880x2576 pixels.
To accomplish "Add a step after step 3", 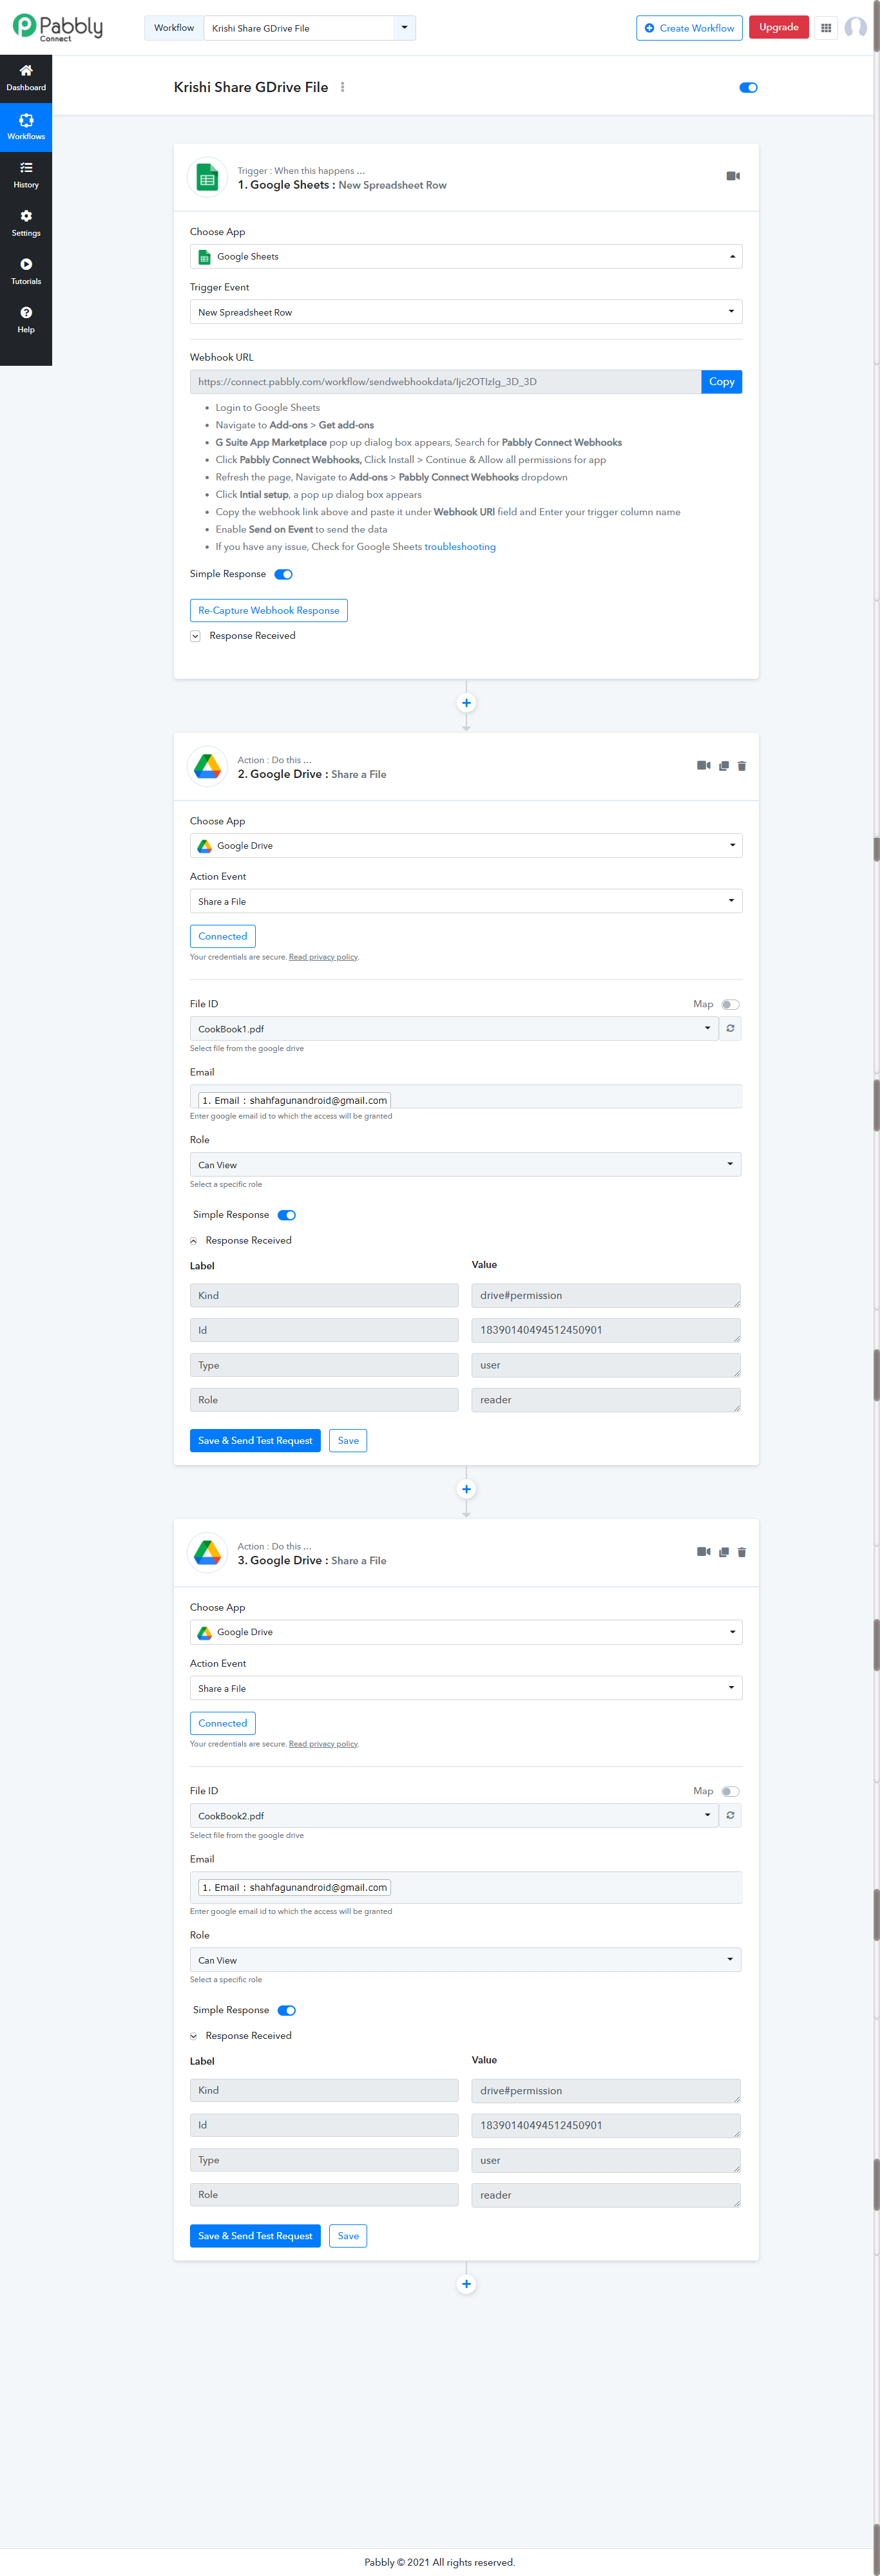I will pyautogui.click(x=466, y=2284).
